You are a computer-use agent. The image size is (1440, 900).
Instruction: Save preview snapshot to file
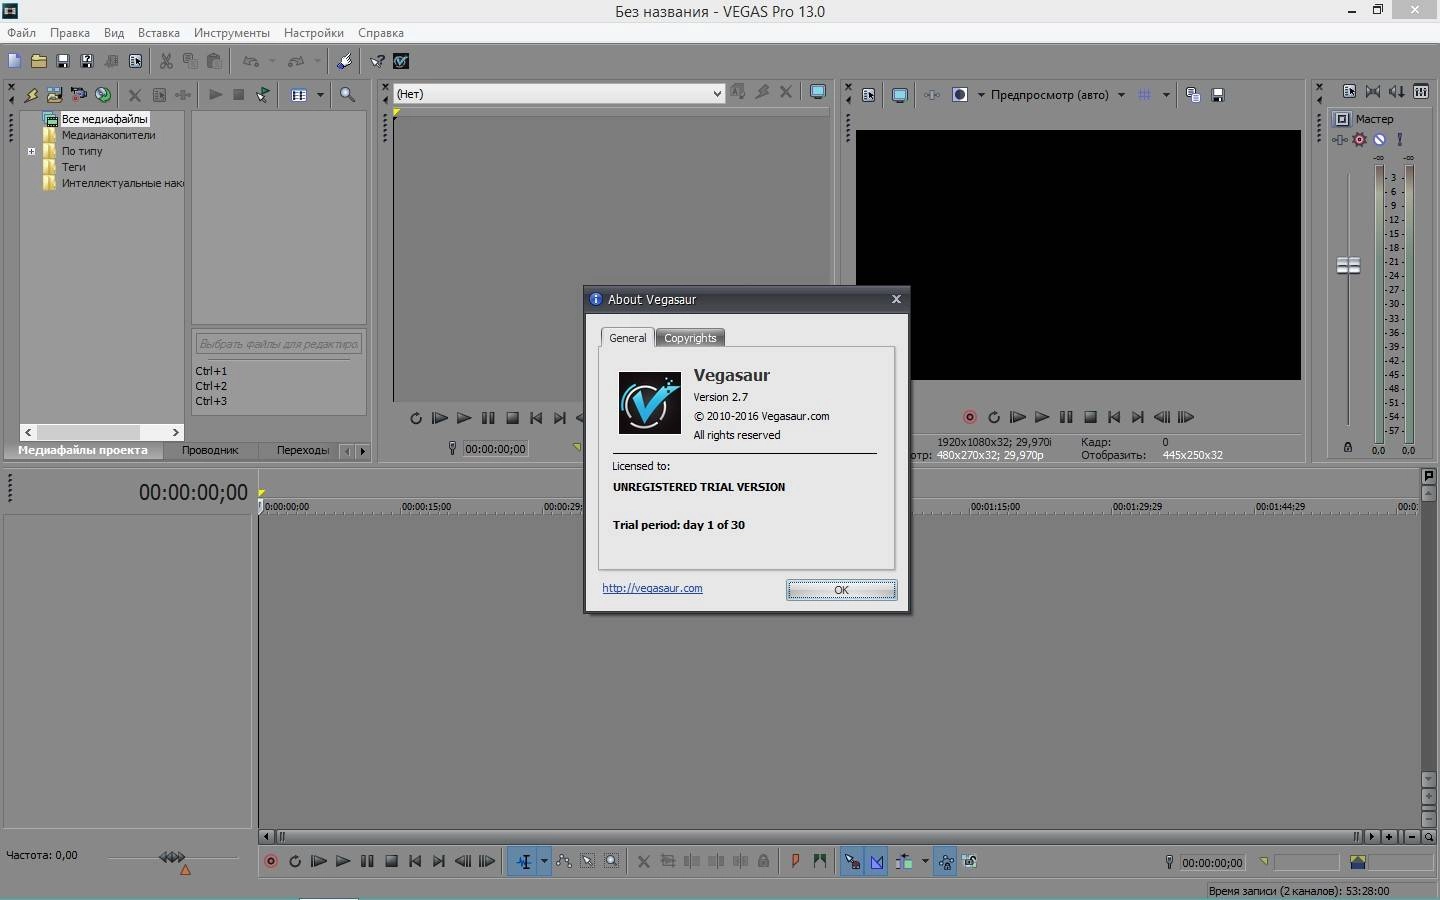pyautogui.click(x=1218, y=95)
